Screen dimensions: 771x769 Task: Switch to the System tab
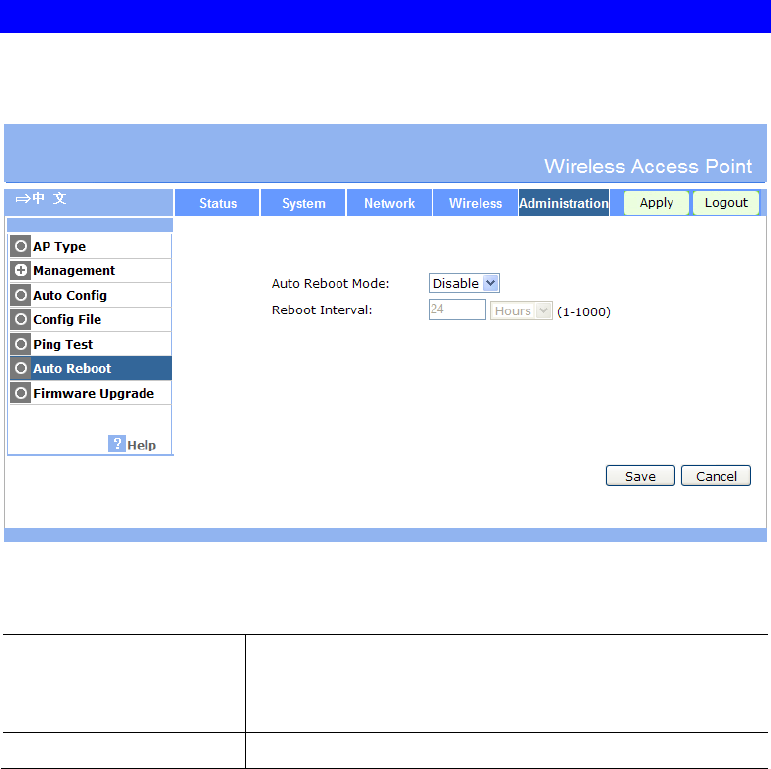click(303, 203)
